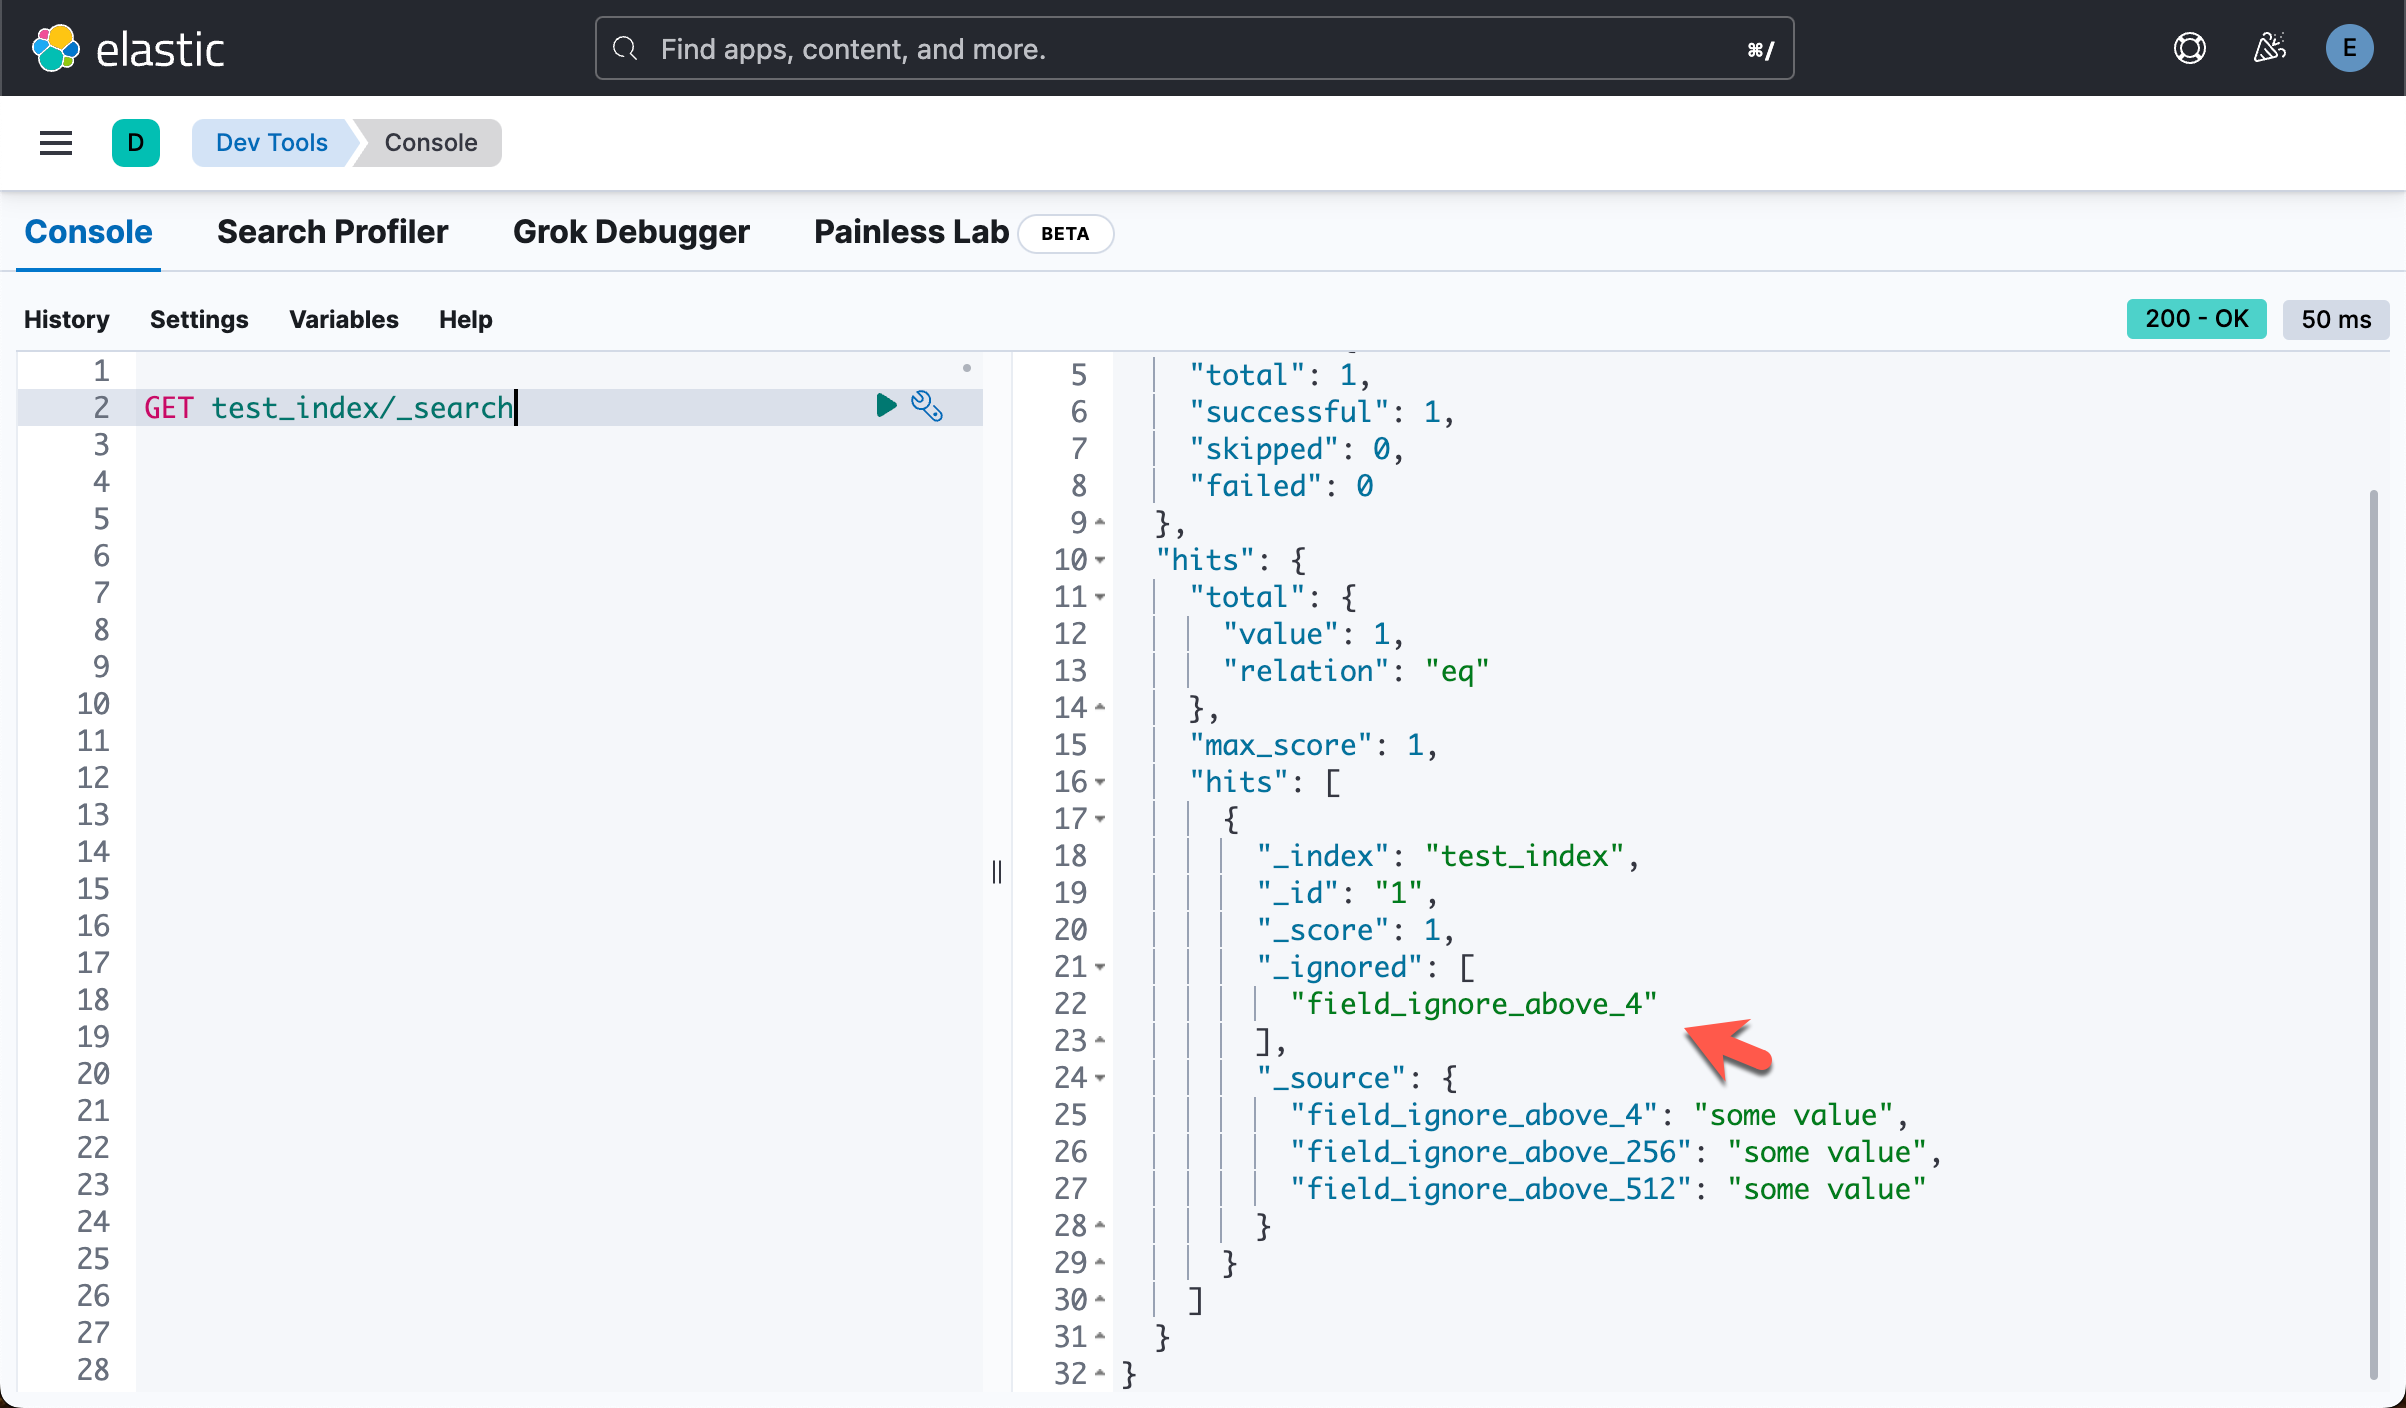Open the Grok Debugger tab
Screen dimensions: 2406x1408
point(631,231)
